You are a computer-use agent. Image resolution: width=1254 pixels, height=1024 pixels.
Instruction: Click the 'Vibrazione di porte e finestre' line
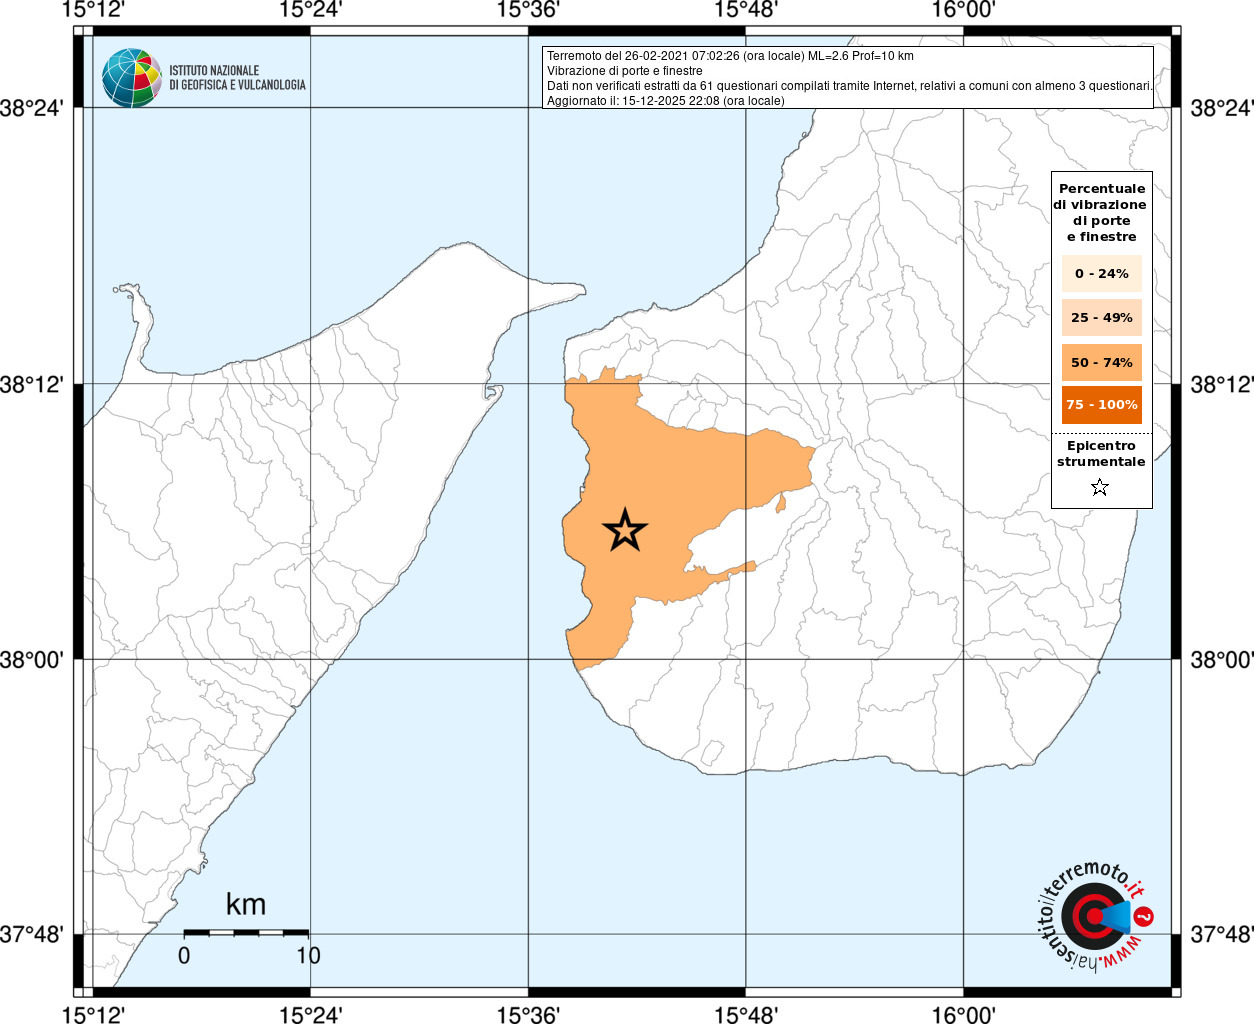(x=625, y=71)
